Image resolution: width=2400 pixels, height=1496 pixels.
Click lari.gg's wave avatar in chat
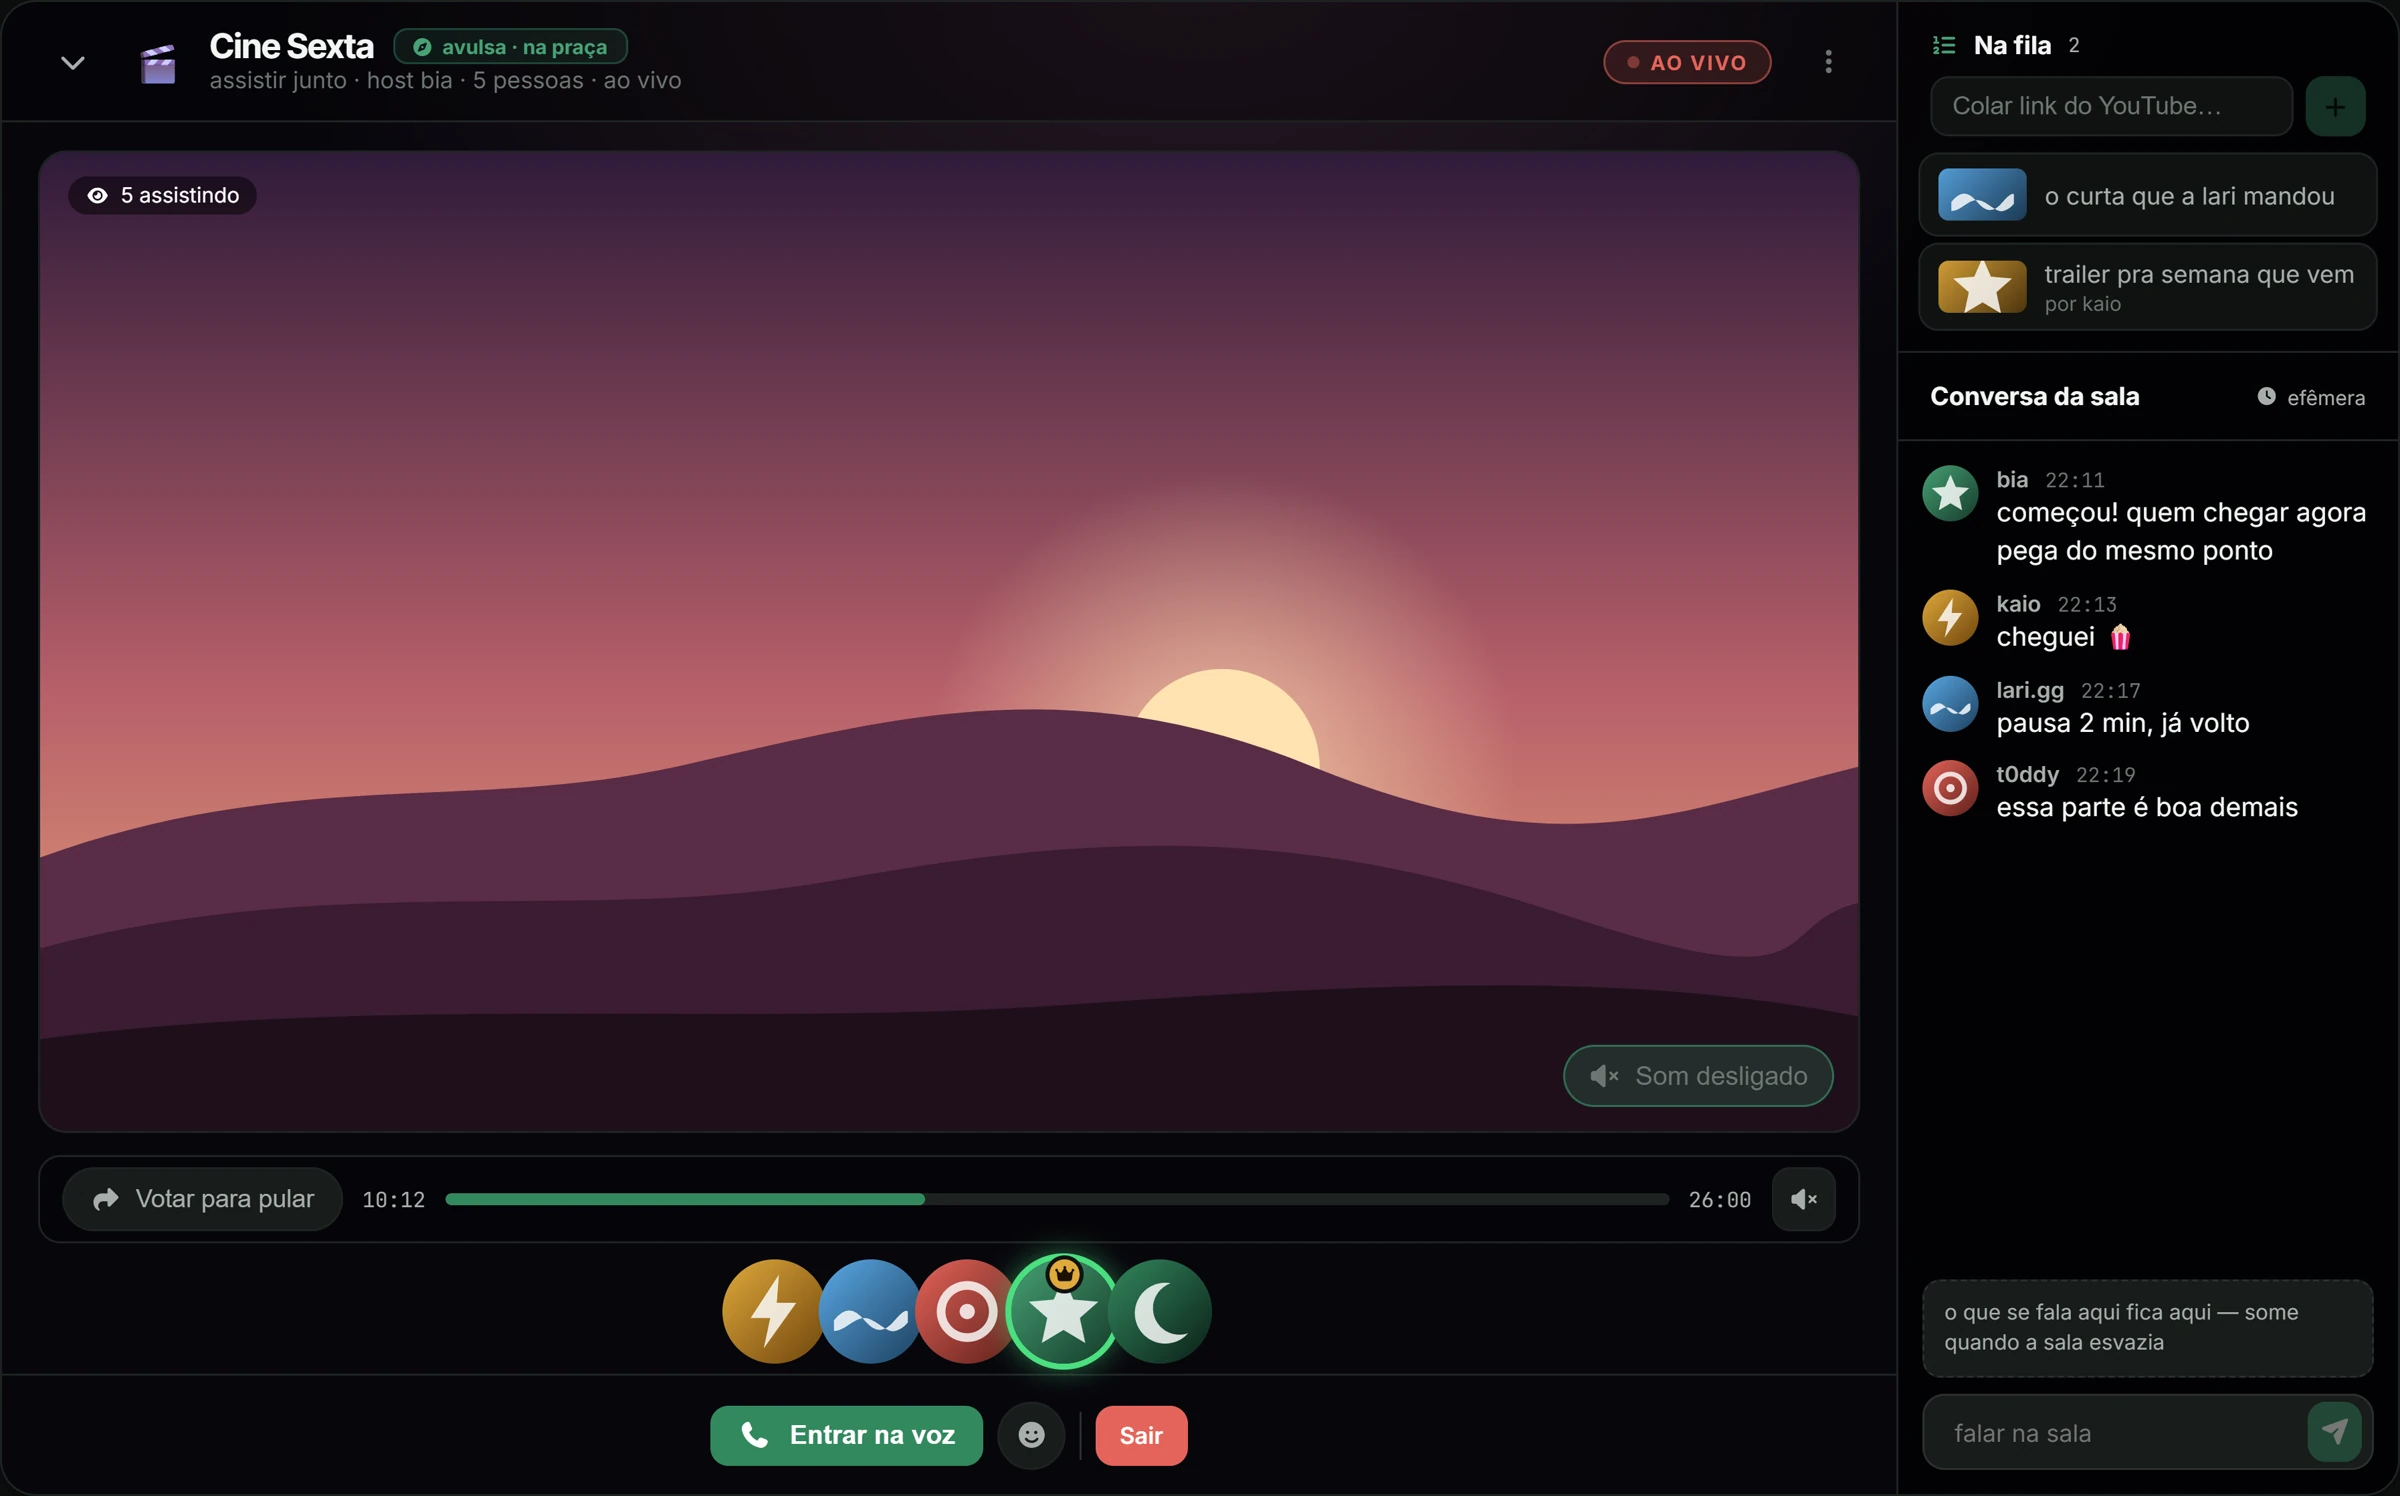click(1949, 703)
